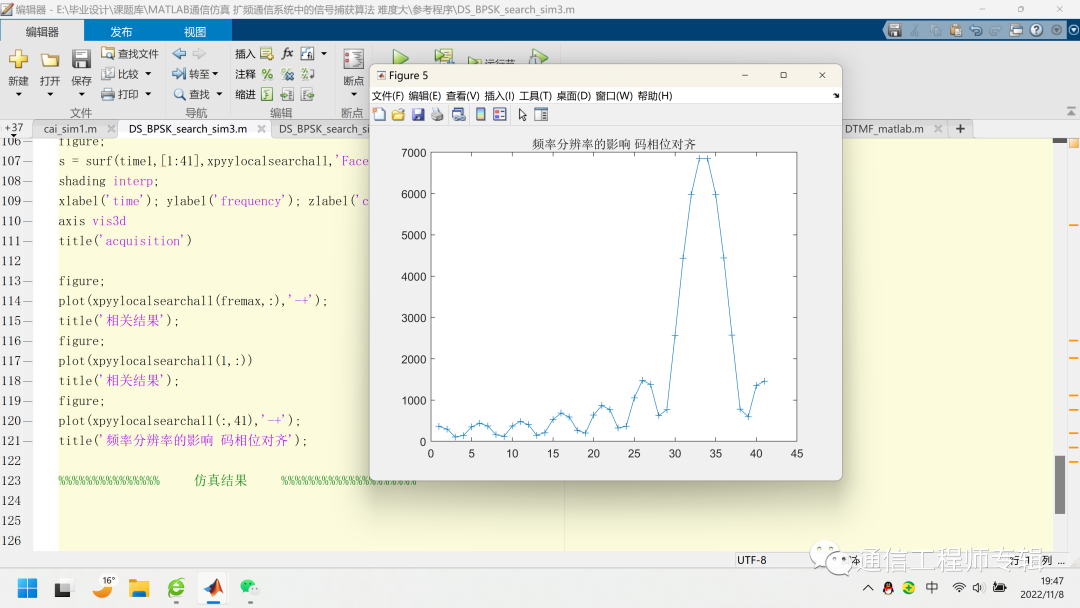Click Link Plot icon in Figure 5 toolbar
This screenshot has width=1080, height=608.
[459, 115]
